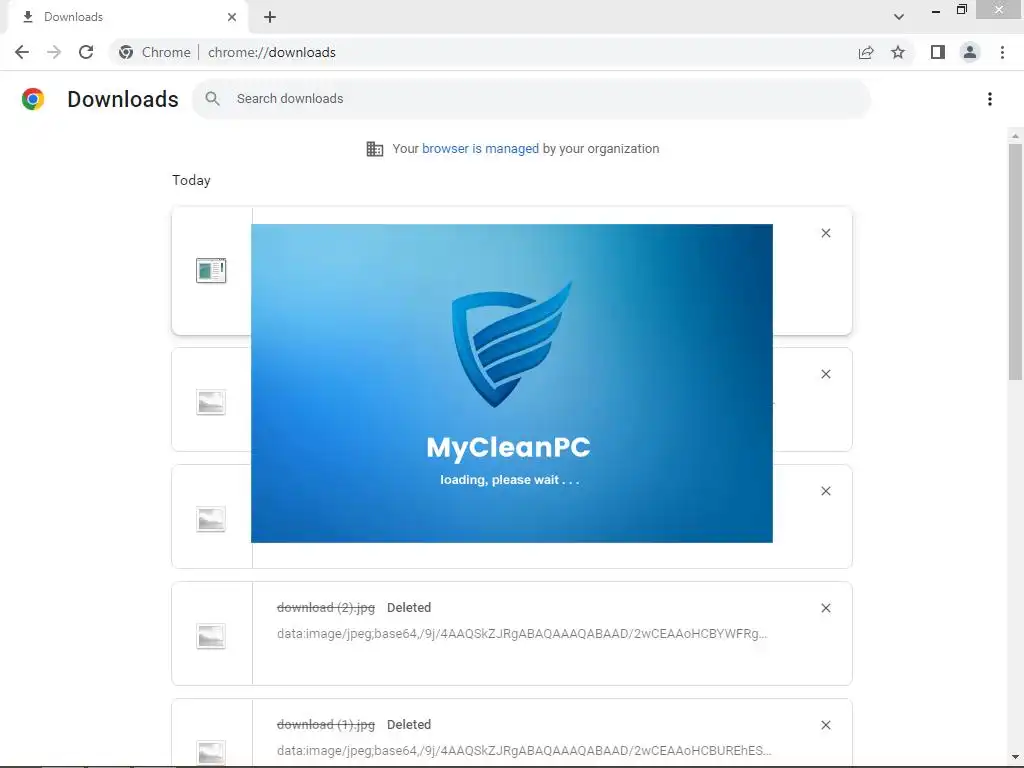
Task: Click the Search downloads field
Action: [x=532, y=99]
